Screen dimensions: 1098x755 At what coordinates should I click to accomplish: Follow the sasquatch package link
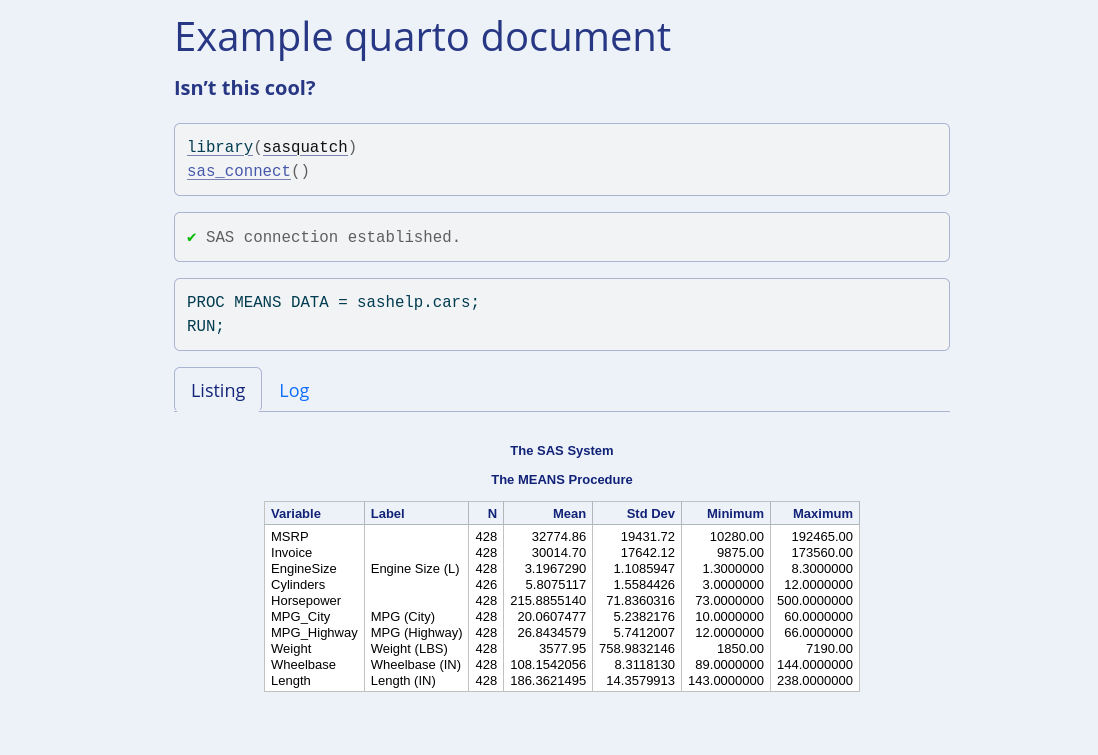(x=305, y=148)
